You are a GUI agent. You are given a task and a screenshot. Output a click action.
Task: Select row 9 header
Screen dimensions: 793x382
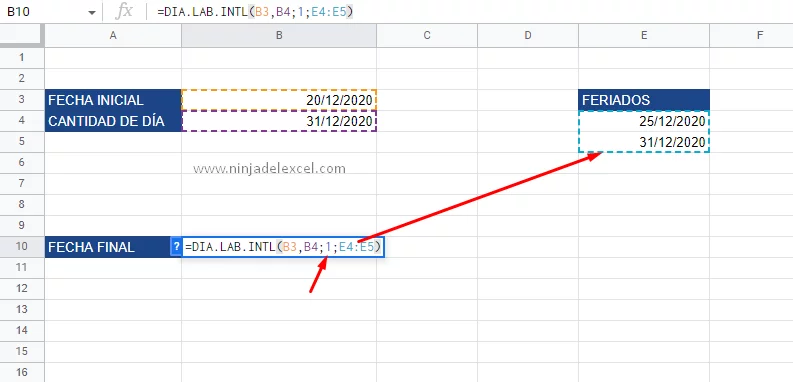pyautogui.click(x=22, y=226)
